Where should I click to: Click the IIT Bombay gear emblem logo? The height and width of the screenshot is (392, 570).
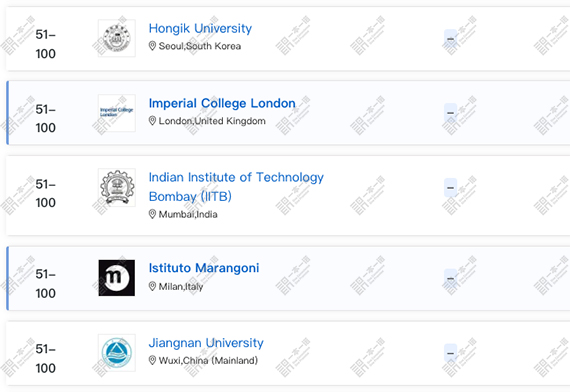[117, 188]
